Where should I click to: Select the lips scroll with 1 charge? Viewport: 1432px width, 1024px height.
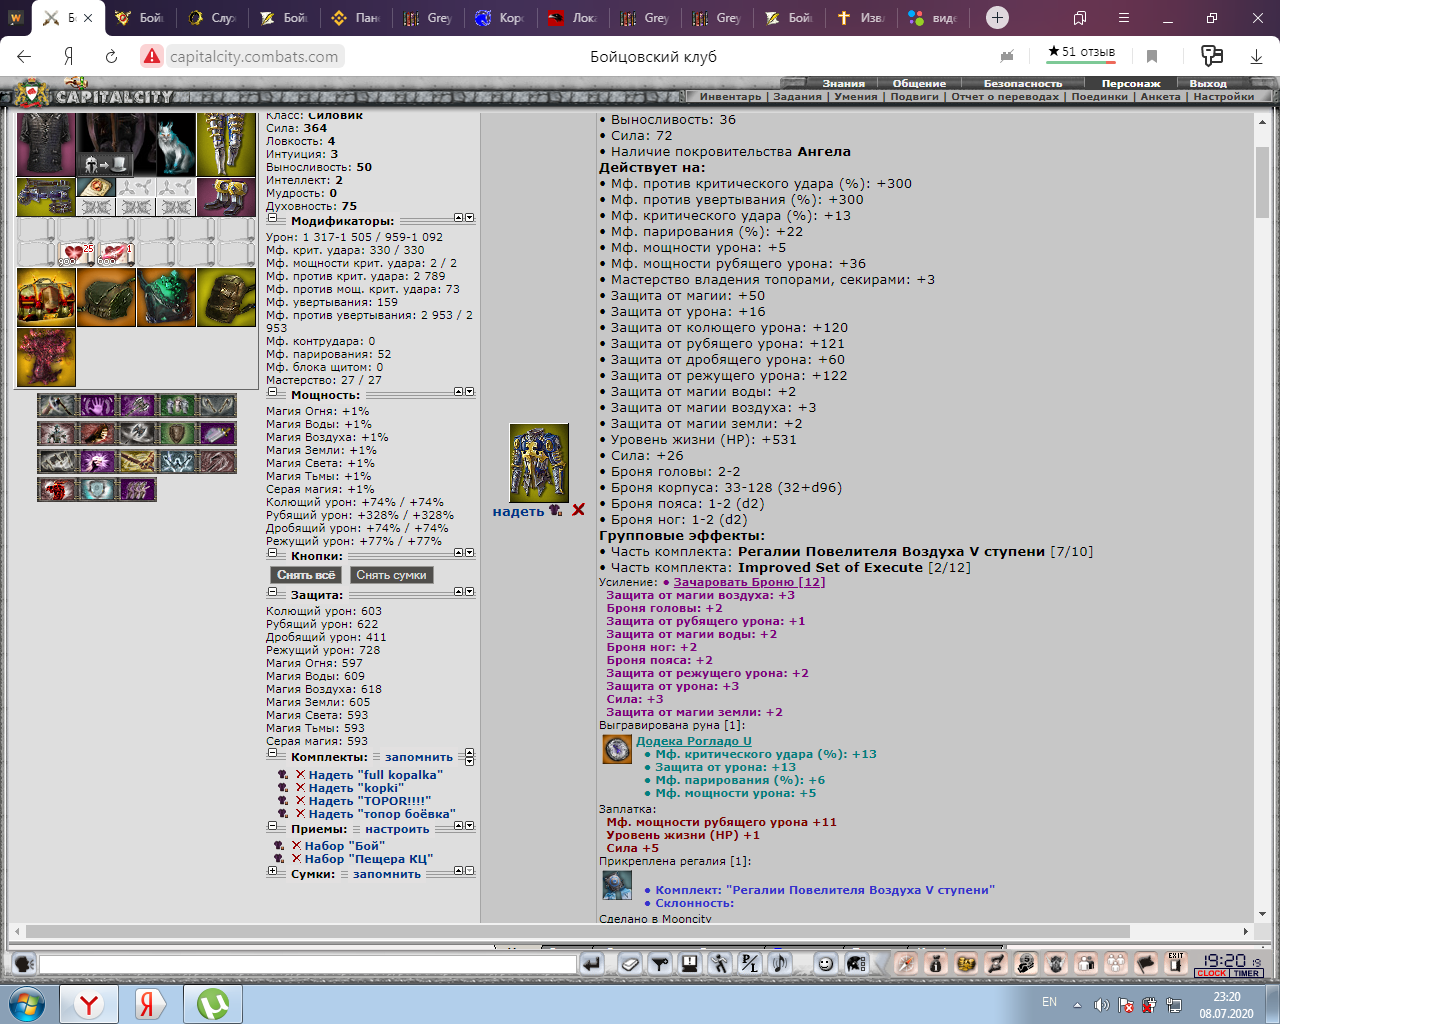point(116,254)
